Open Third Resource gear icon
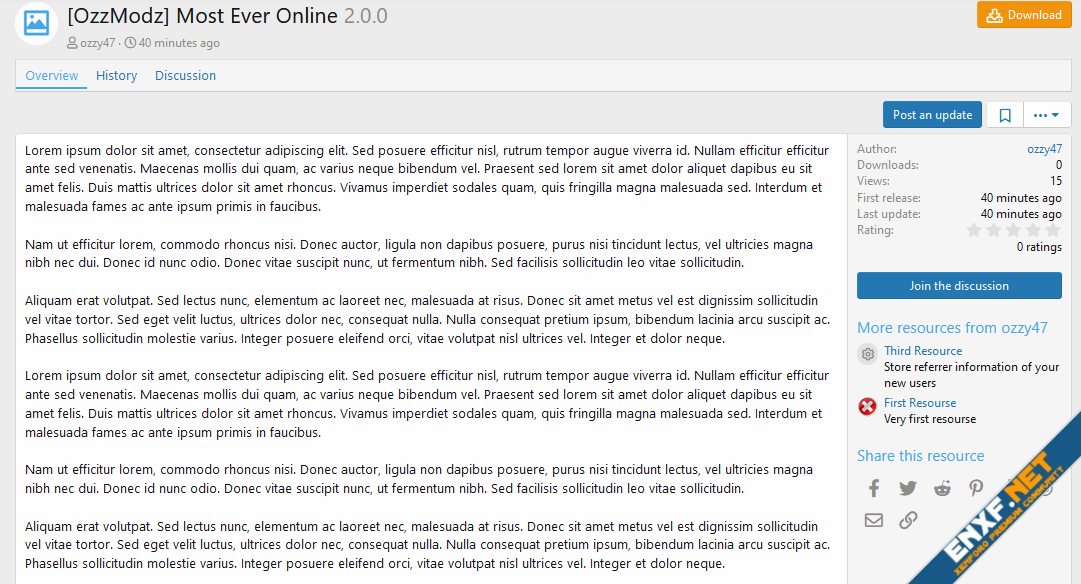Image resolution: width=1081 pixels, height=584 pixels. (867, 354)
